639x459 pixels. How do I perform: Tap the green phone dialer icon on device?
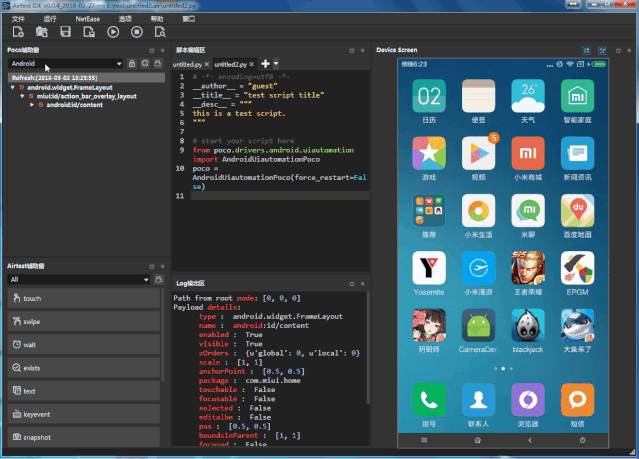429,400
